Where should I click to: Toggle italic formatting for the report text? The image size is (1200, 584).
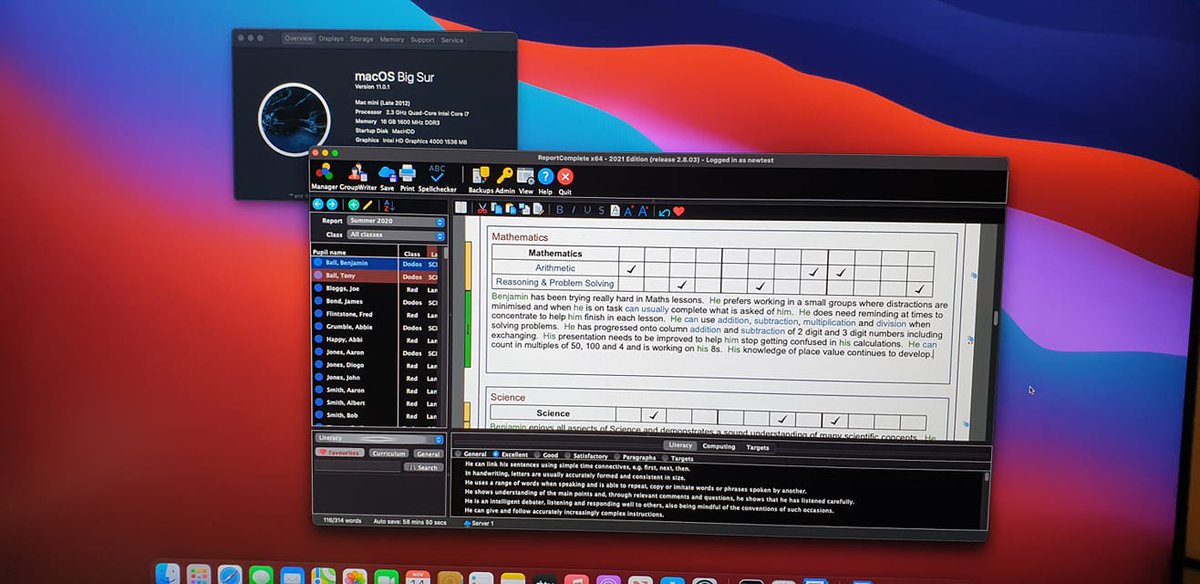coord(573,211)
